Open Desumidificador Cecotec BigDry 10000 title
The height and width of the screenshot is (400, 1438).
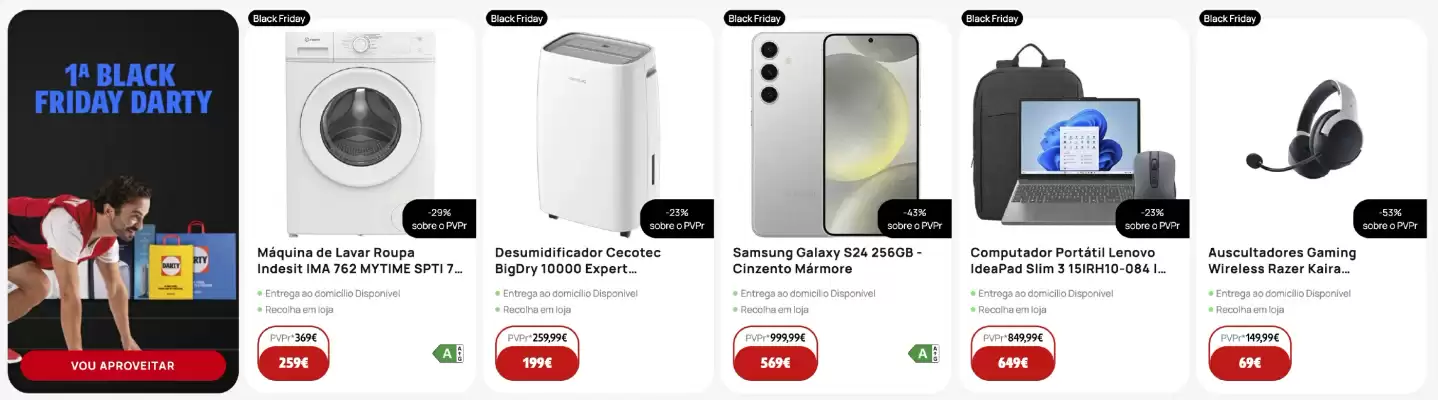[x=578, y=261]
